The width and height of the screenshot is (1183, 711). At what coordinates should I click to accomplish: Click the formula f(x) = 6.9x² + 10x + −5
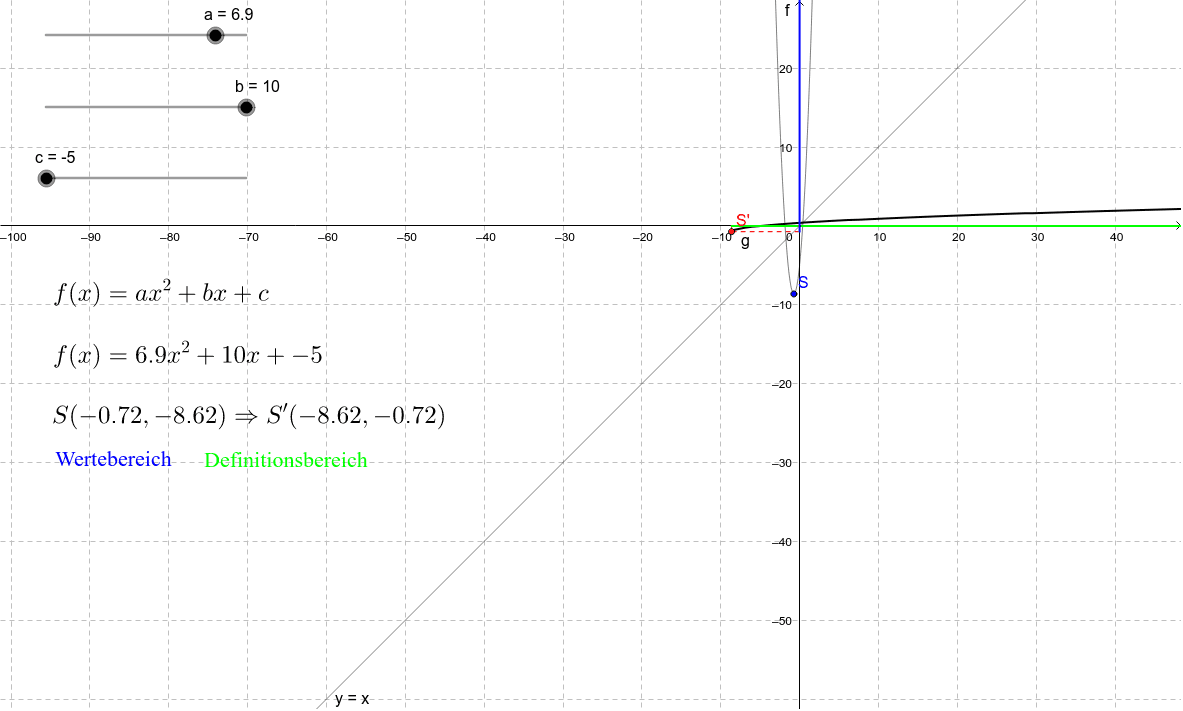[x=188, y=354]
